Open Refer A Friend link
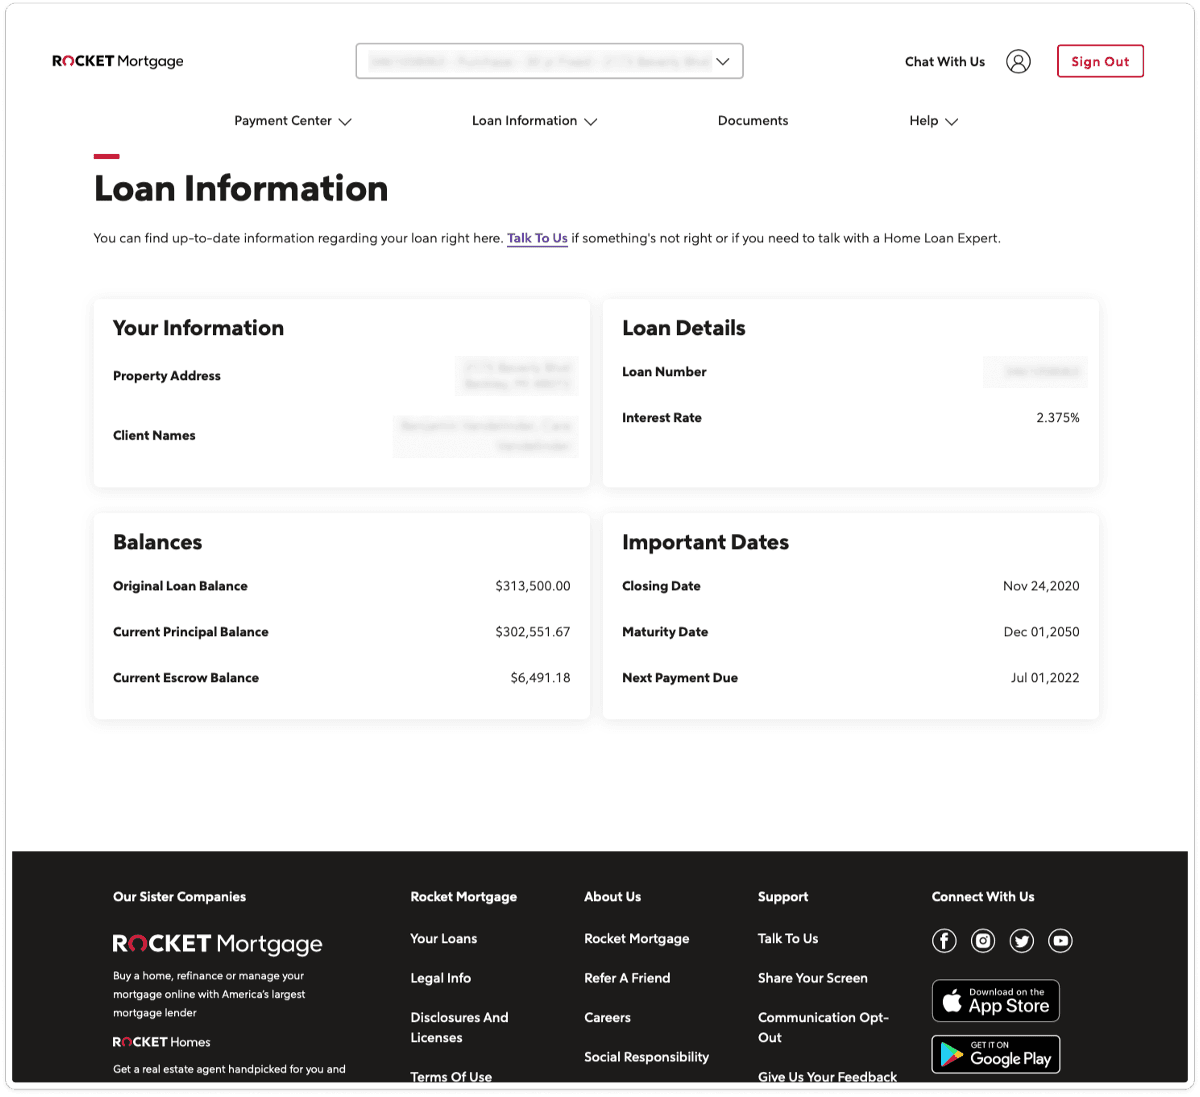 click(627, 978)
